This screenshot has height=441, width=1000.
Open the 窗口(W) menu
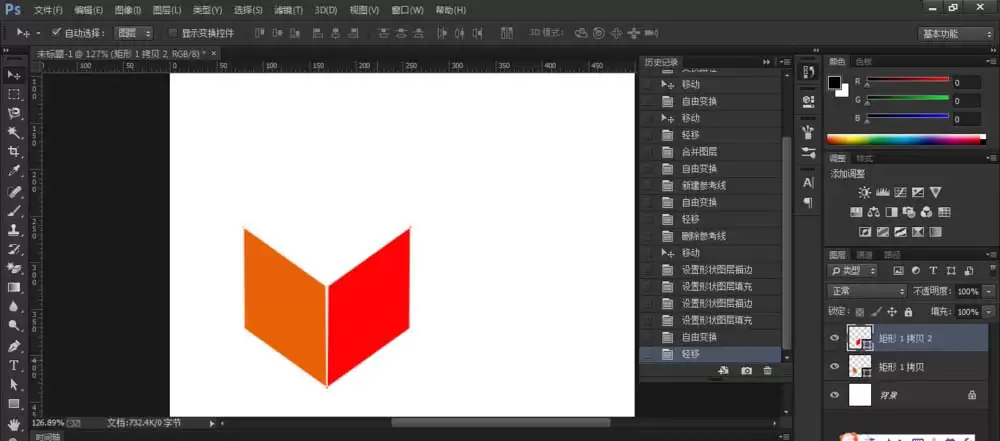[407, 10]
